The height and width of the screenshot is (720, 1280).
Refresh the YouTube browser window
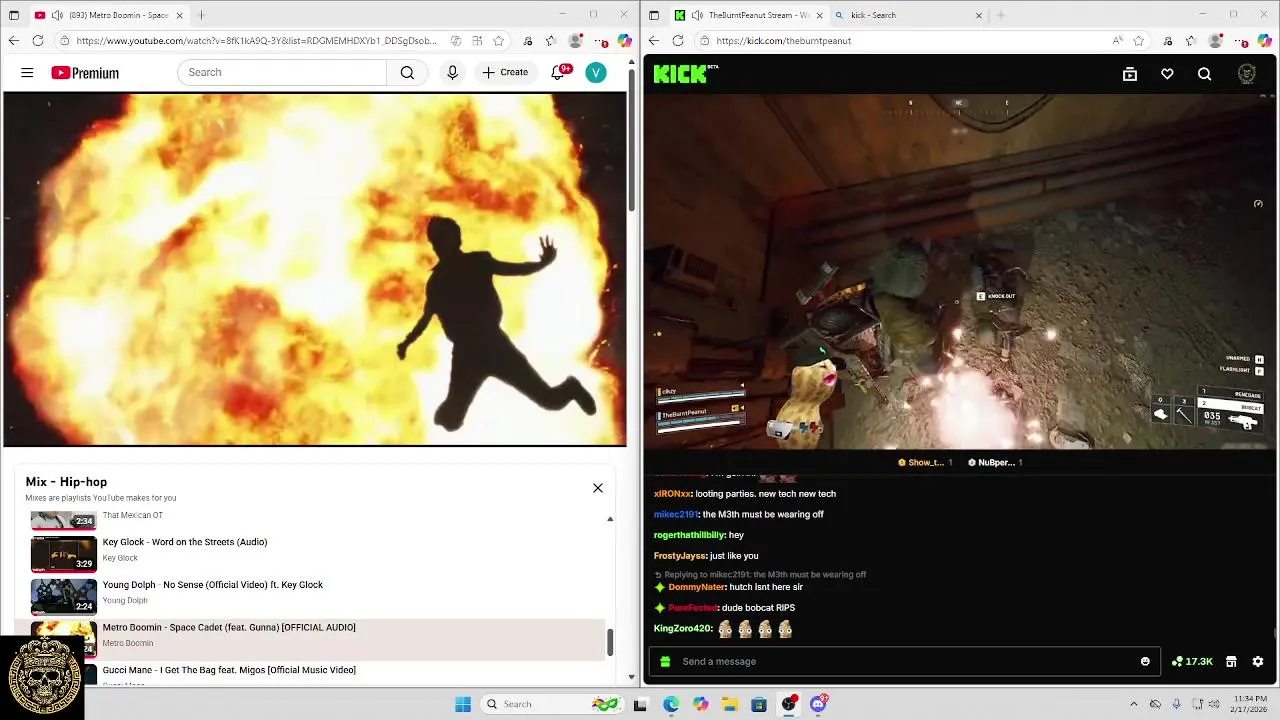tap(38, 40)
